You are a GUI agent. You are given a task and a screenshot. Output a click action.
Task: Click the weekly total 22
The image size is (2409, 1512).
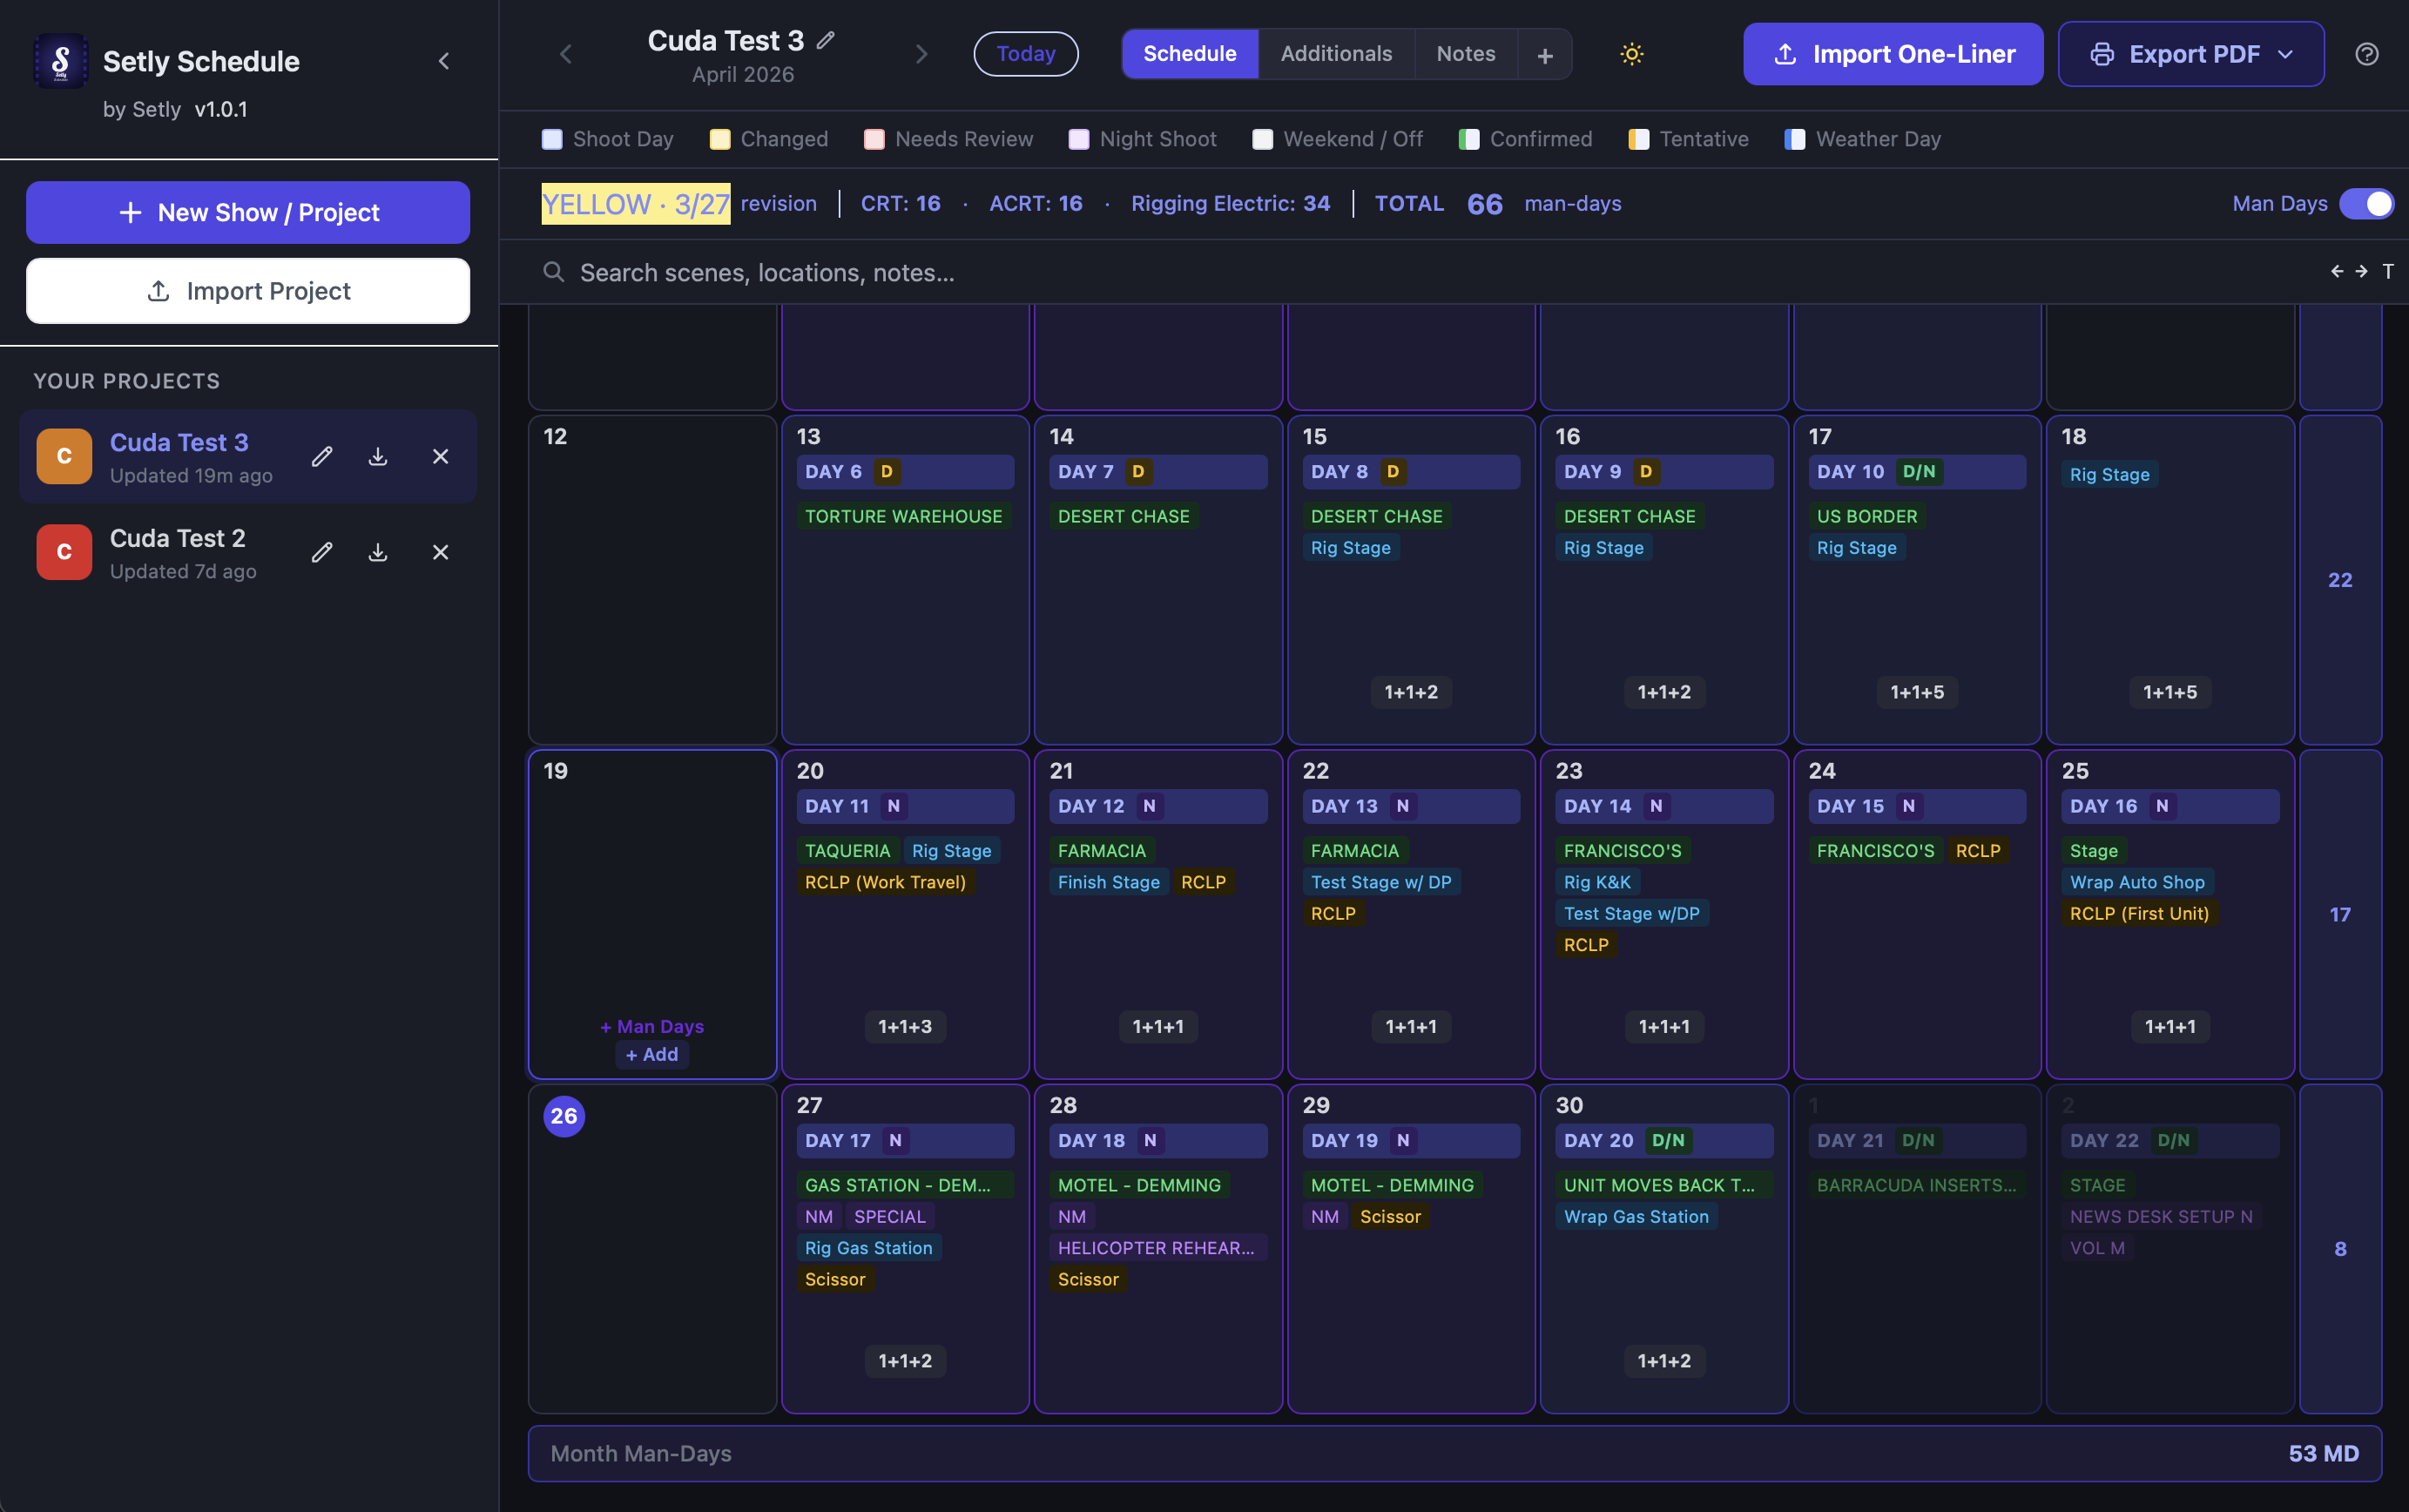pos(2339,580)
